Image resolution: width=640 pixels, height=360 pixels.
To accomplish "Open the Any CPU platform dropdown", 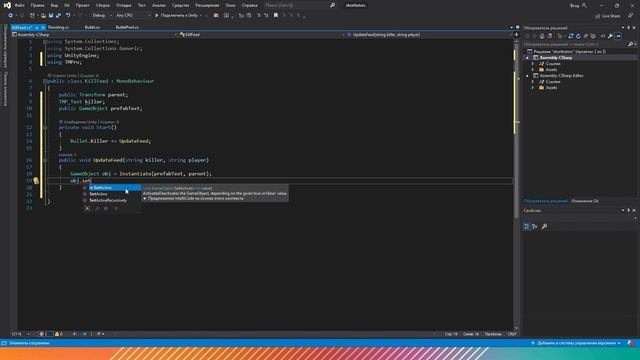I will tap(133, 16).
